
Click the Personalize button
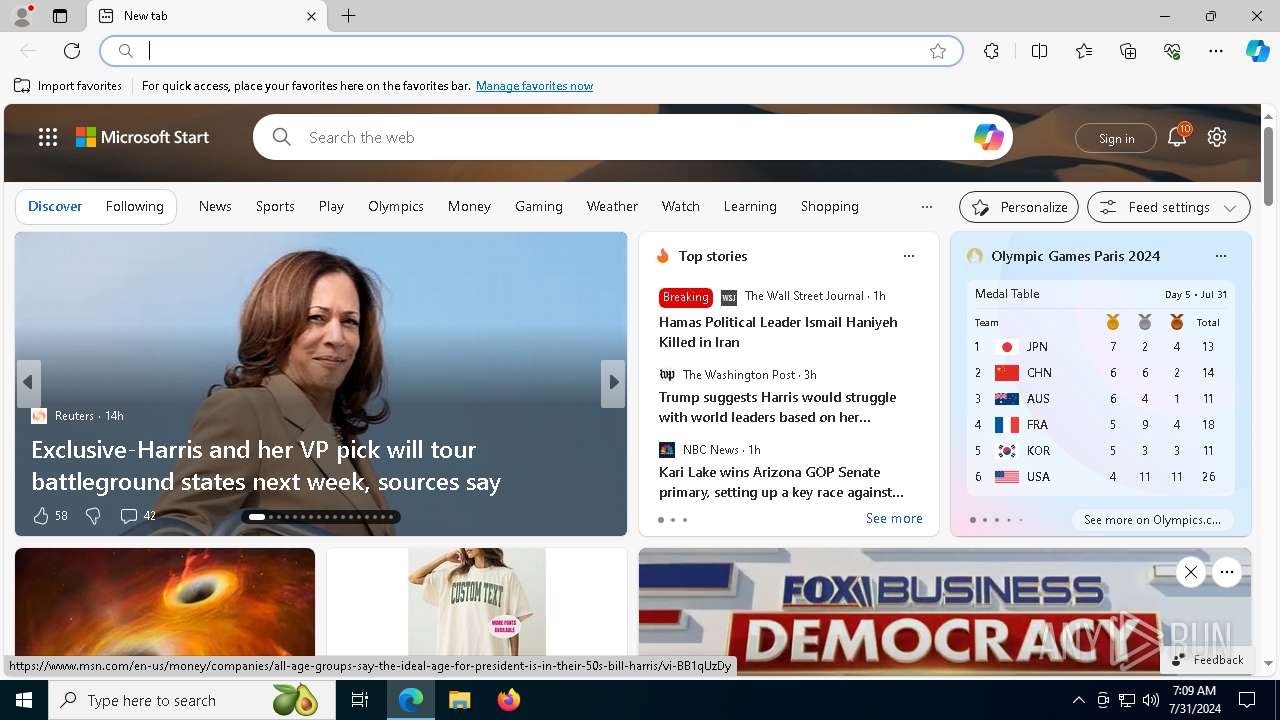pyautogui.click(x=1019, y=207)
